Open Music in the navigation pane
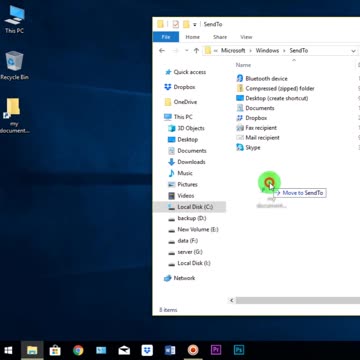The width and height of the screenshot is (360, 360). pyautogui.click(x=180, y=173)
